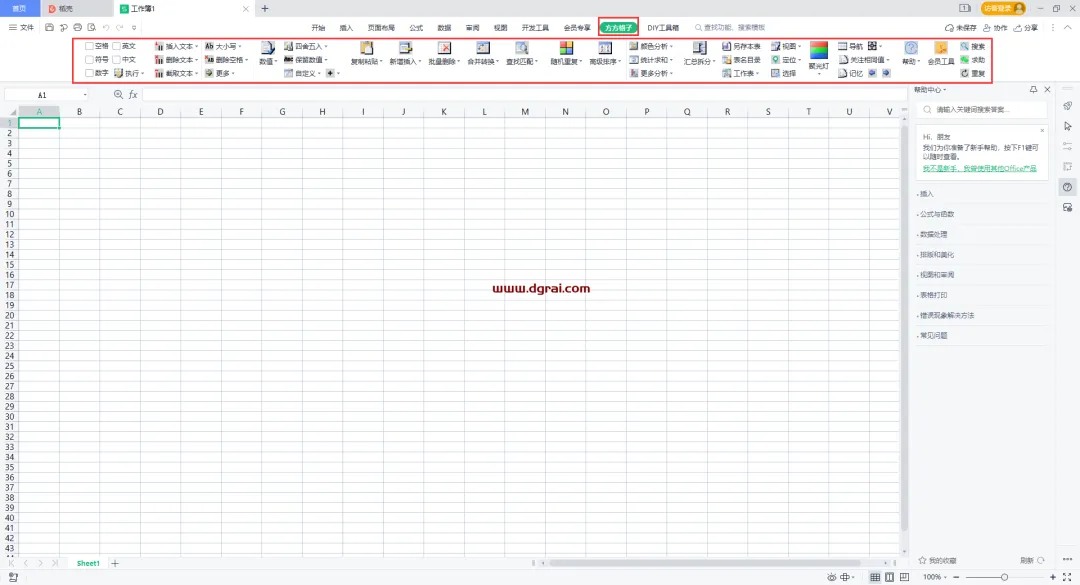Open the 页面布局 (Page Layout) ribbon tab
The height and width of the screenshot is (585, 1080).
[x=381, y=28]
